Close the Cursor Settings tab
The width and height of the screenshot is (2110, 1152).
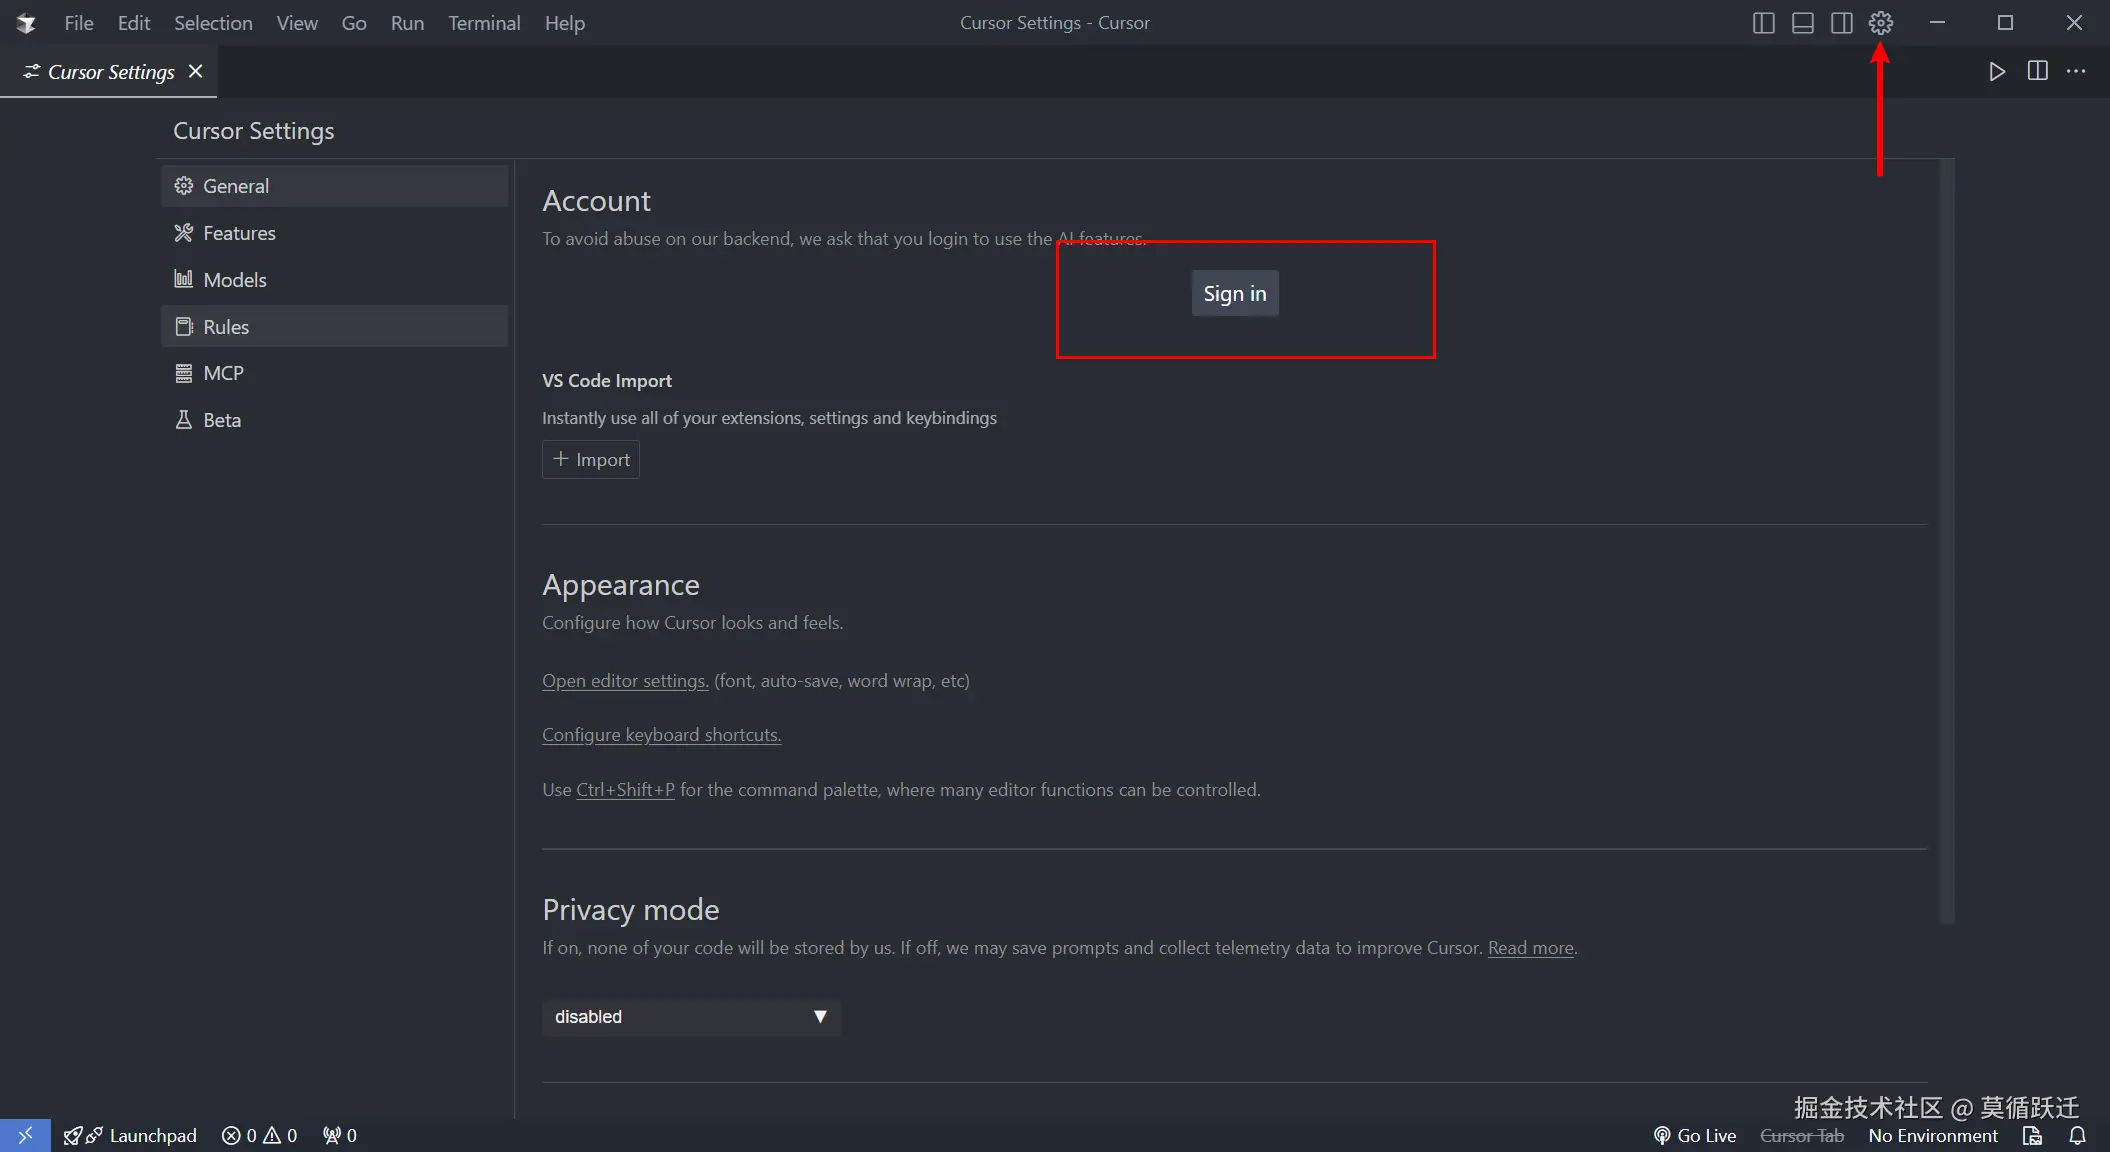click(196, 71)
